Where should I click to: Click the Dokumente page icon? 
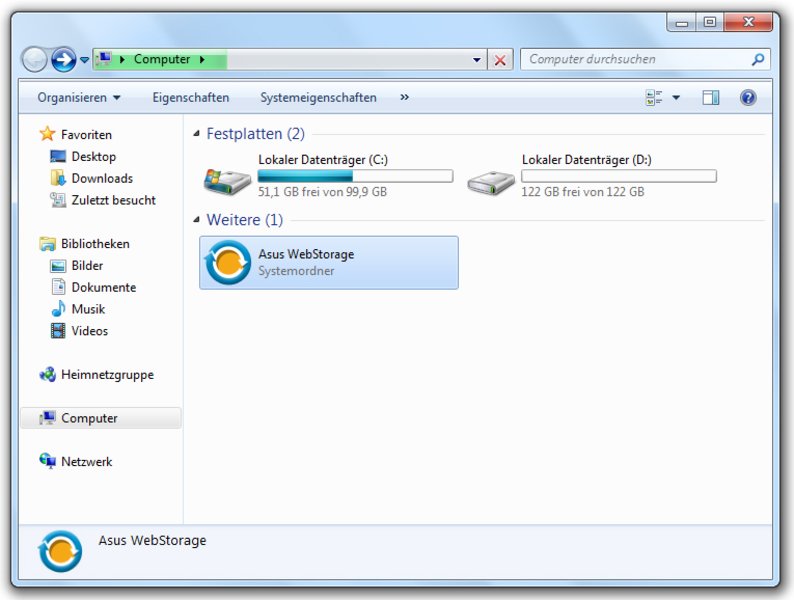[x=58, y=287]
